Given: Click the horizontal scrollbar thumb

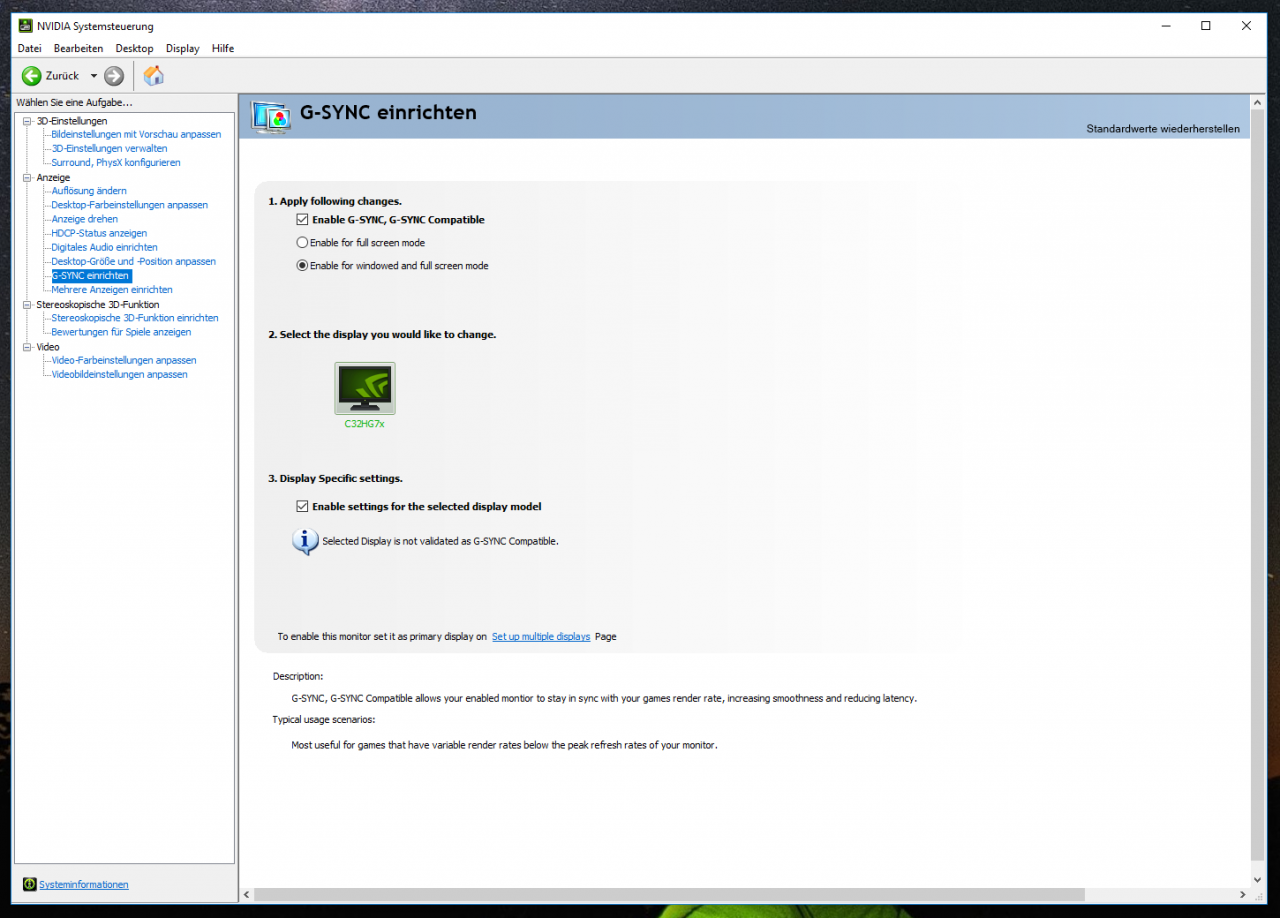Looking at the screenshot, I should [x=669, y=894].
